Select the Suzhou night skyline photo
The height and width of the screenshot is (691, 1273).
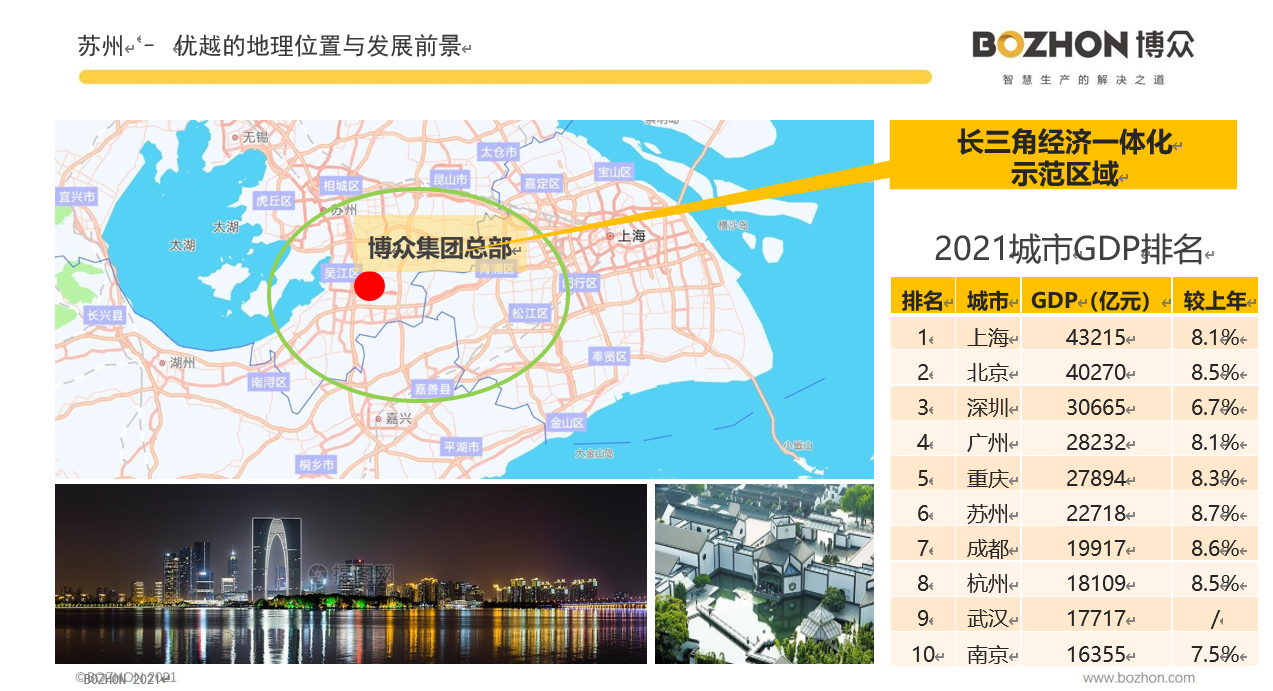pyautogui.click(x=350, y=574)
